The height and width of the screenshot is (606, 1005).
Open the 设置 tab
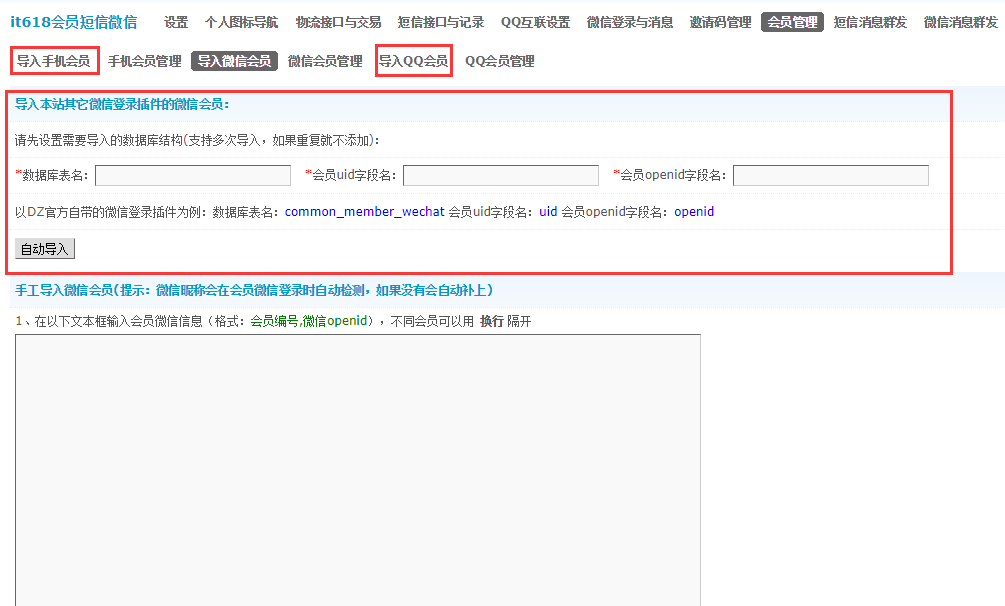[x=176, y=22]
